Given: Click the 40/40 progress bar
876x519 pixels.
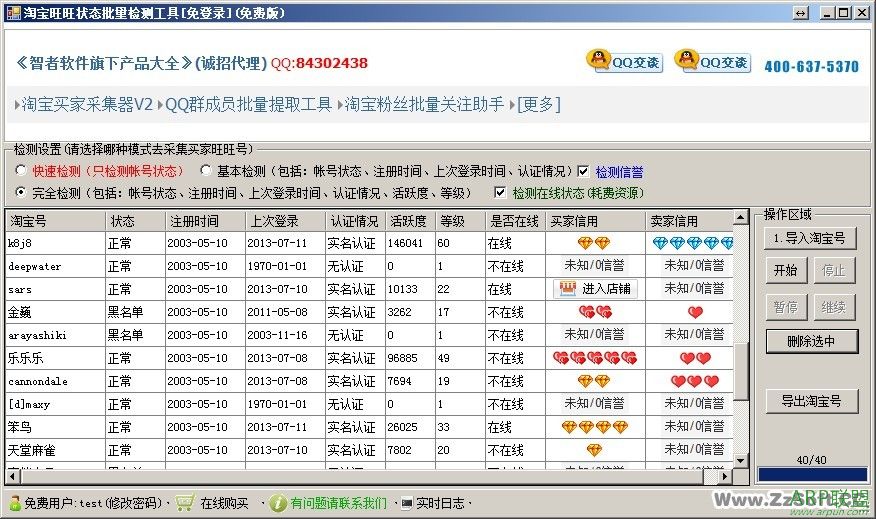Looking at the screenshot, I should (x=812, y=474).
